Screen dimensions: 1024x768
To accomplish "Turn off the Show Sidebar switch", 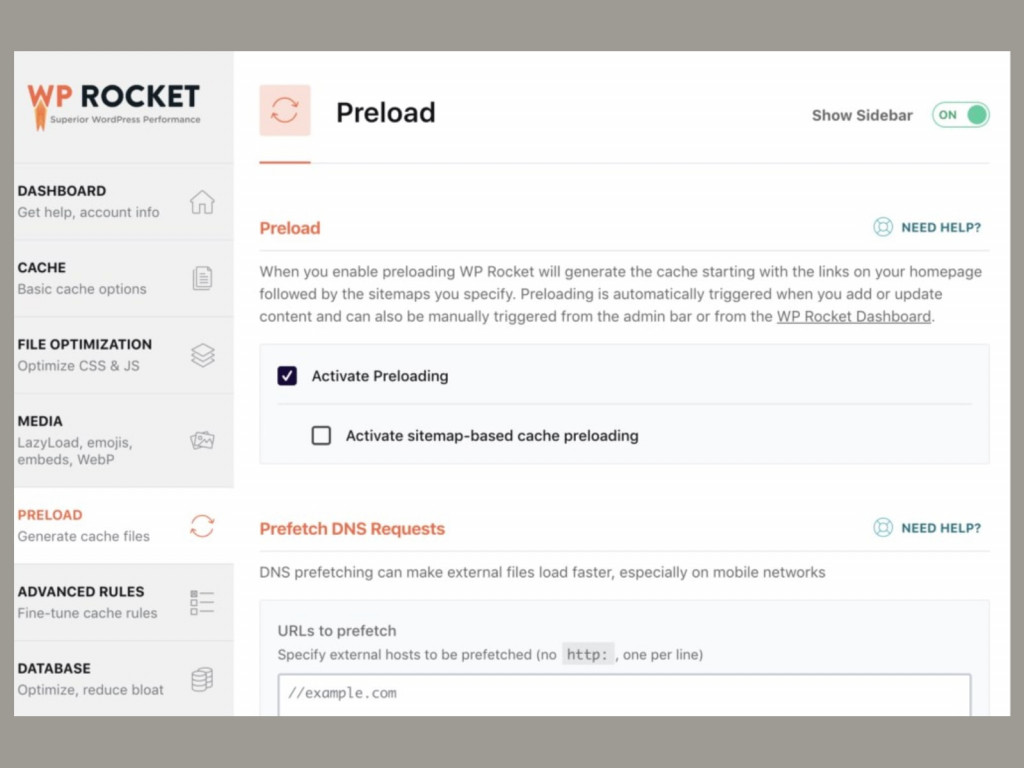I will (959, 115).
